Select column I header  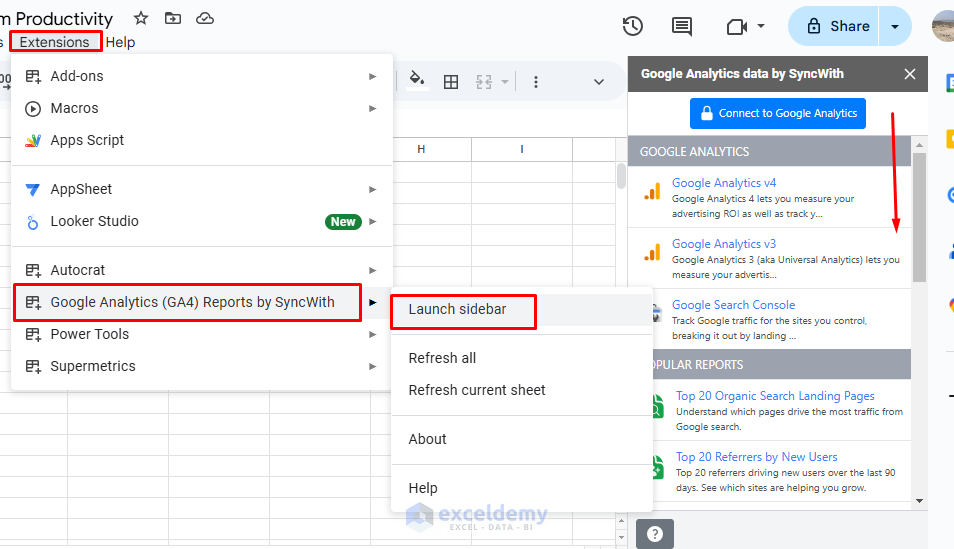[x=522, y=149]
